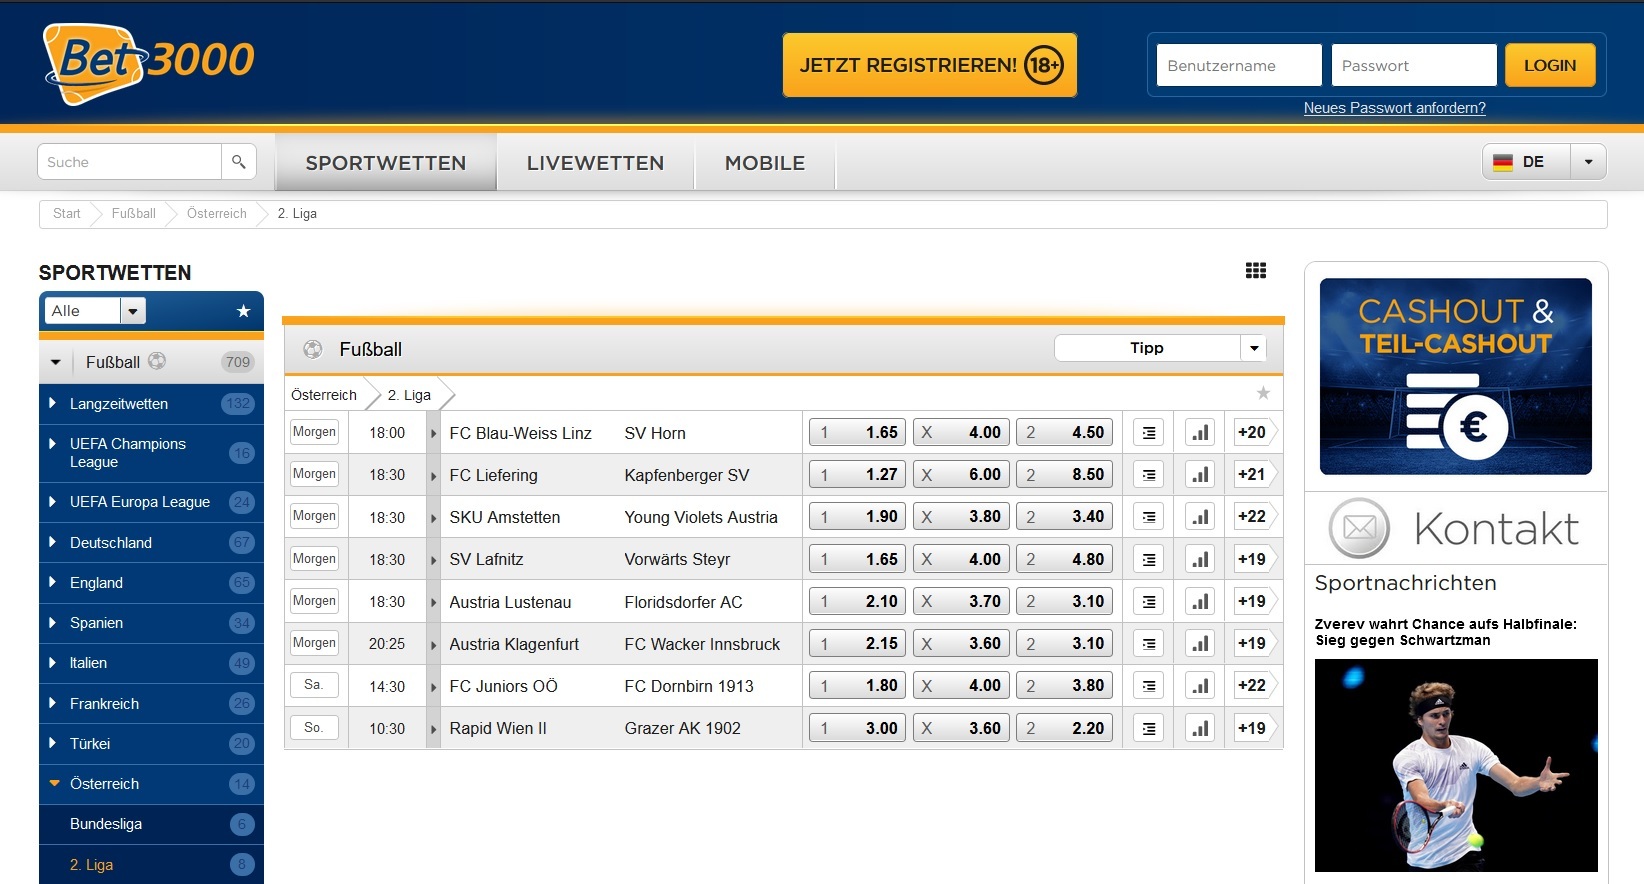This screenshot has height=884, width=1644.
Task: Open the grid view icon
Action: (x=1256, y=270)
